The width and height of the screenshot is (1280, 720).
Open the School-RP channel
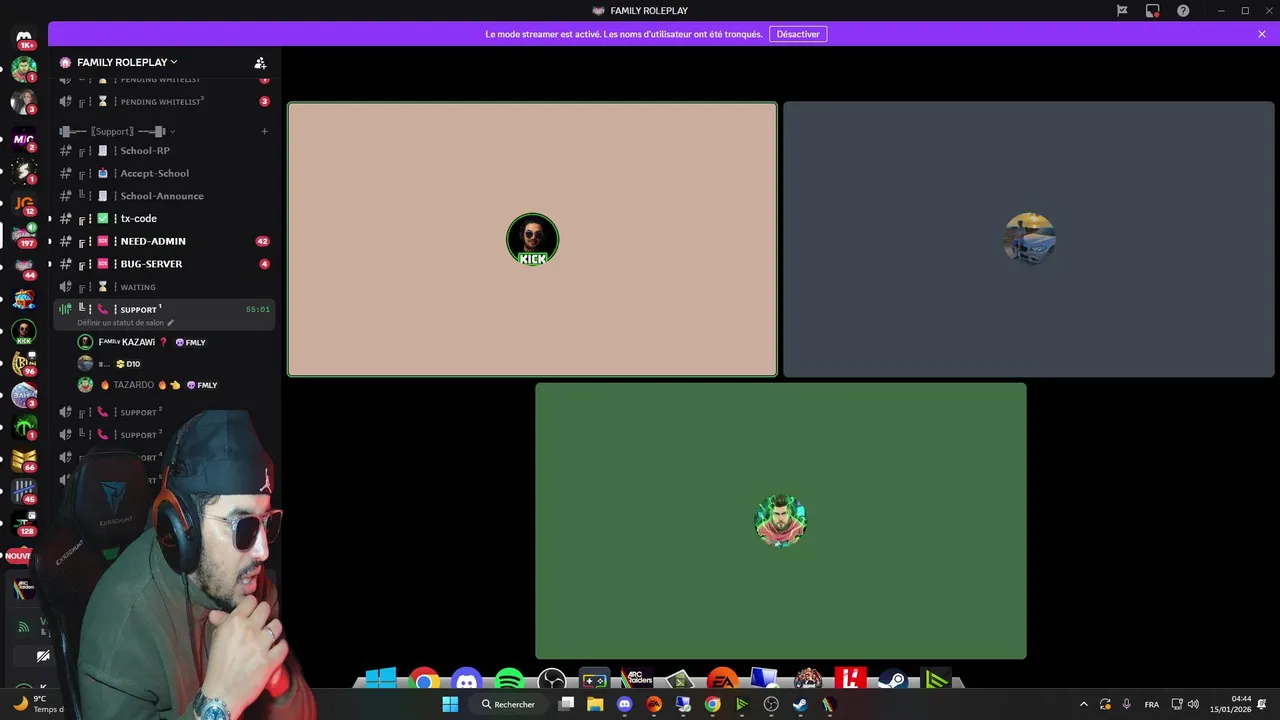coord(164,150)
